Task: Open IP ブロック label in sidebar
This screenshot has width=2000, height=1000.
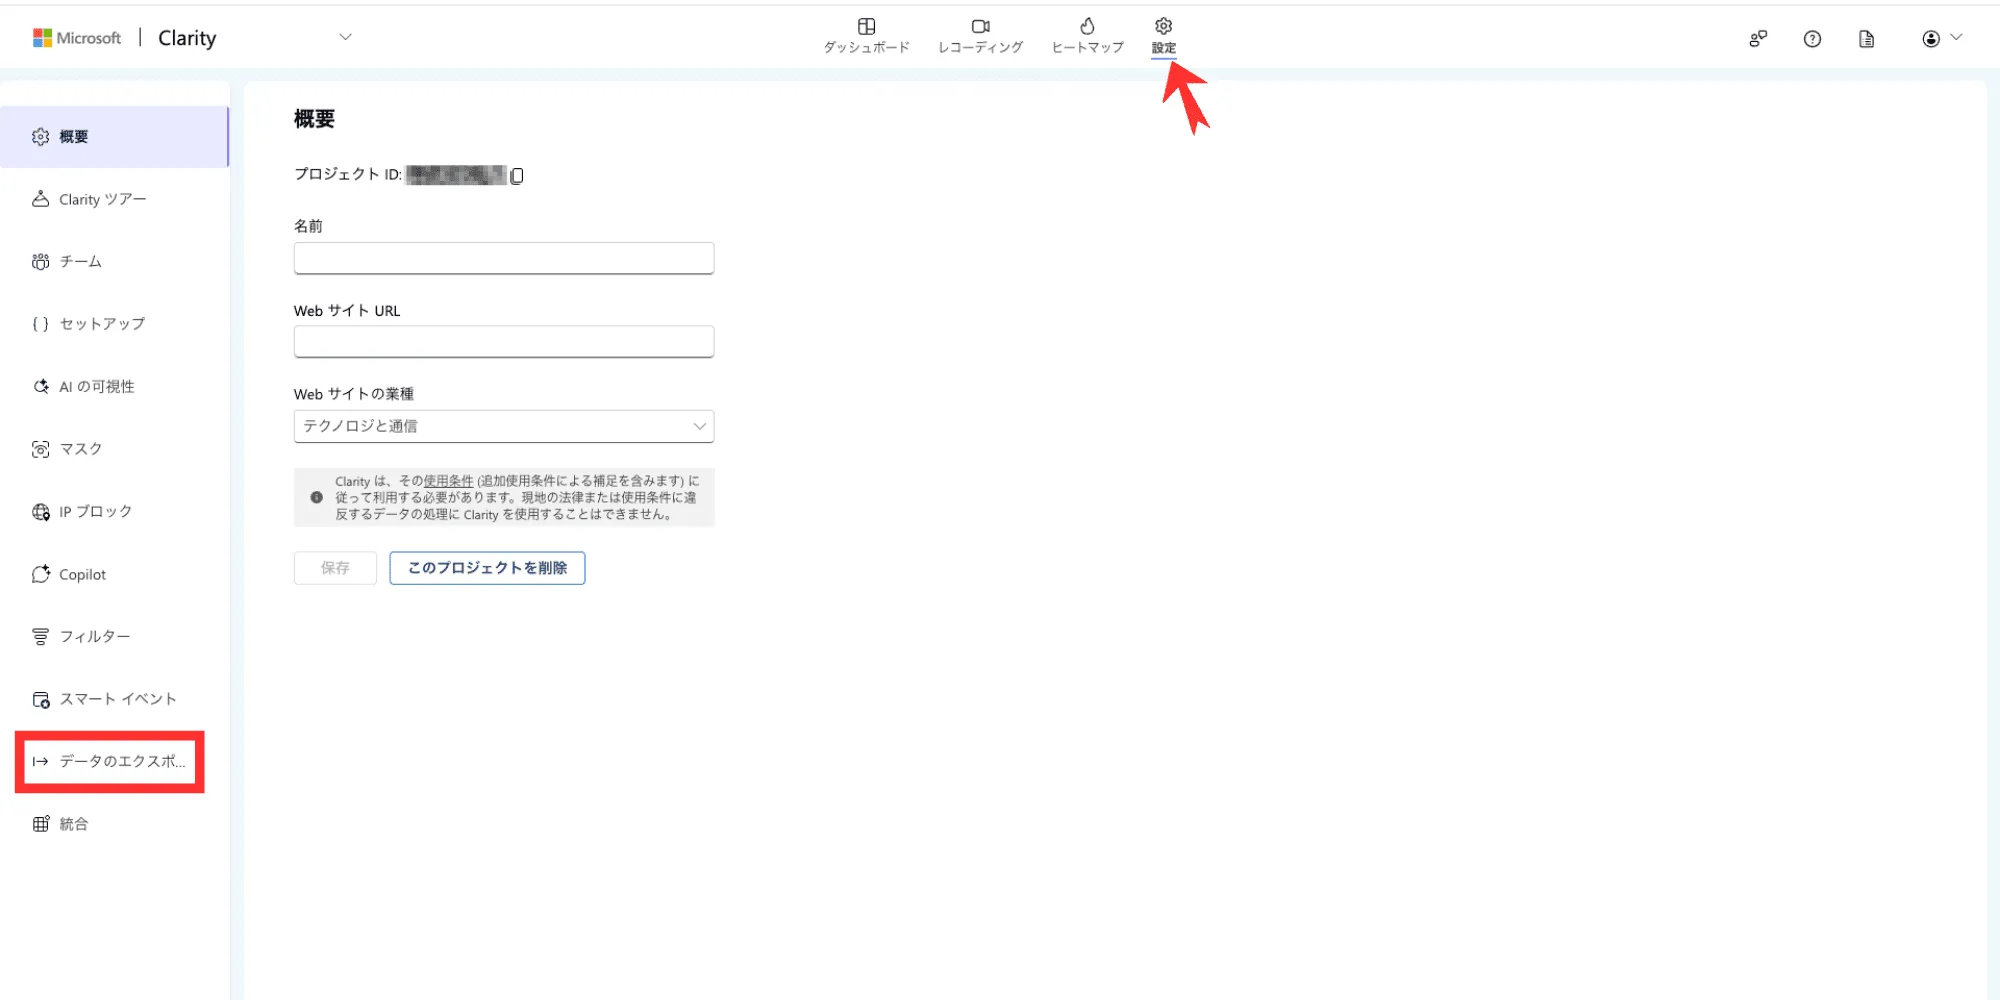Action: pyautogui.click(x=95, y=512)
